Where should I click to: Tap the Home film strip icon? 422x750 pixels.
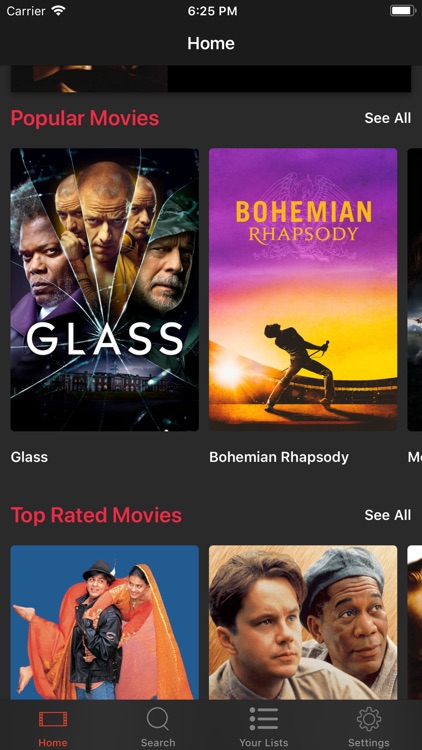pyautogui.click(x=53, y=719)
